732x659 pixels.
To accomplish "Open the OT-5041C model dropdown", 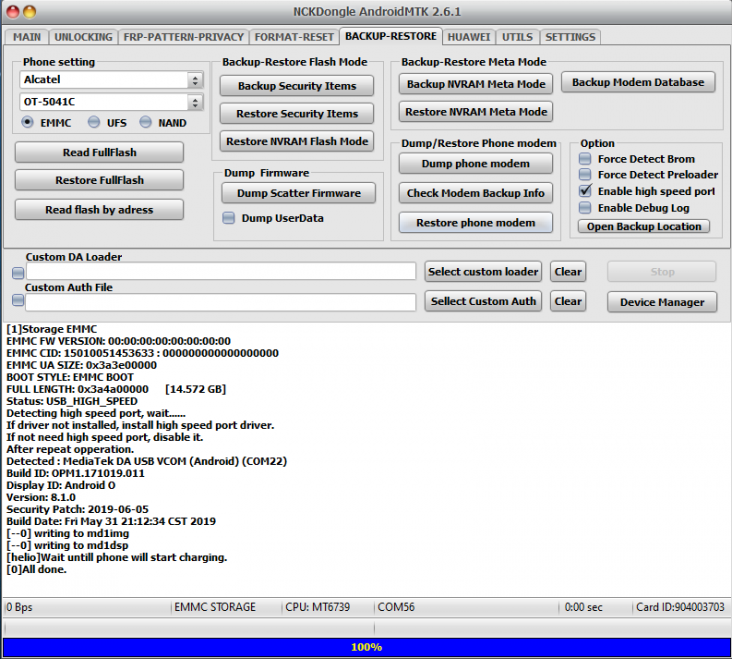I will (111, 102).
